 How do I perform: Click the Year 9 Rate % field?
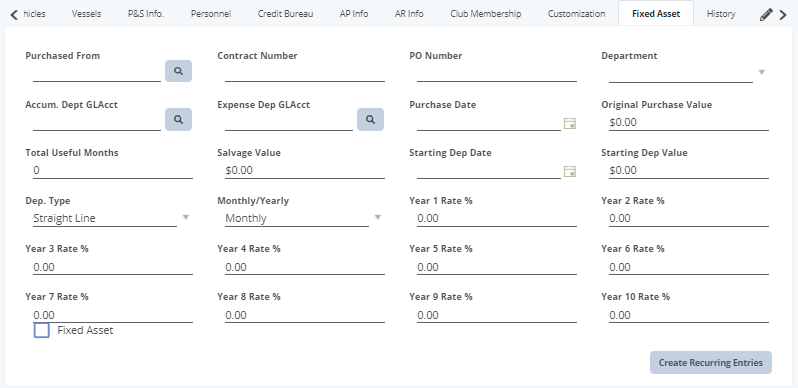(x=497, y=315)
